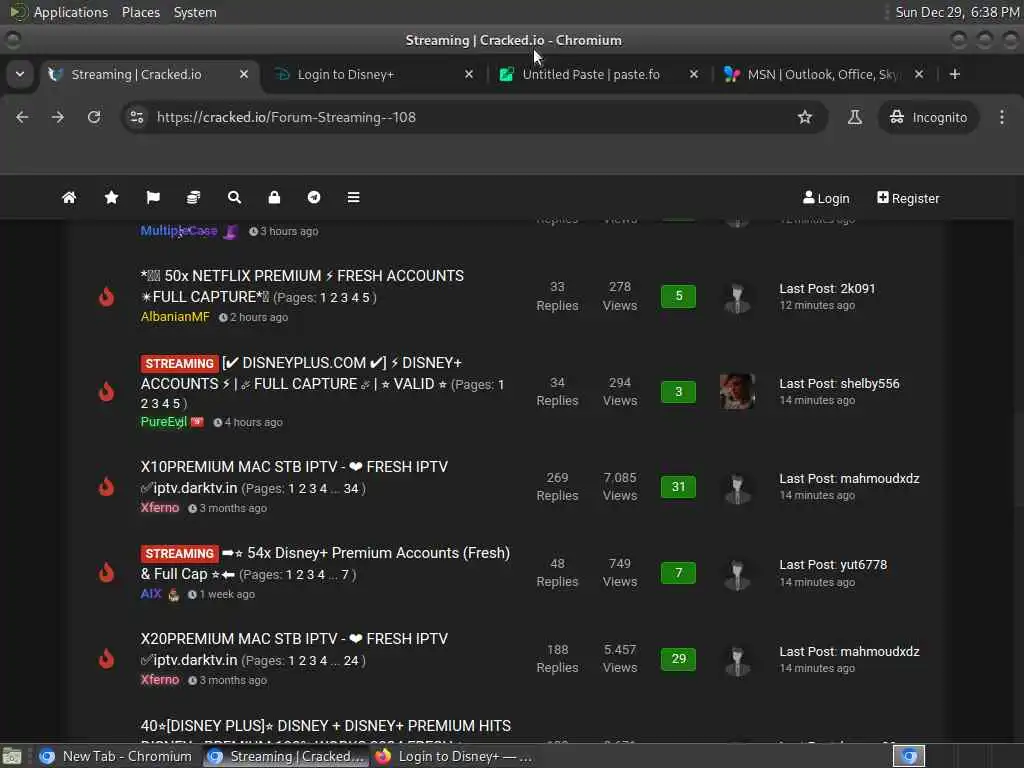
Task: Click the padlock icon in forum nav
Action: 274,197
